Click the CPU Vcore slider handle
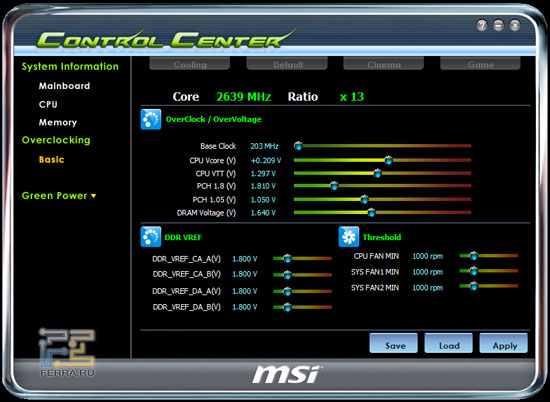 coord(388,160)
